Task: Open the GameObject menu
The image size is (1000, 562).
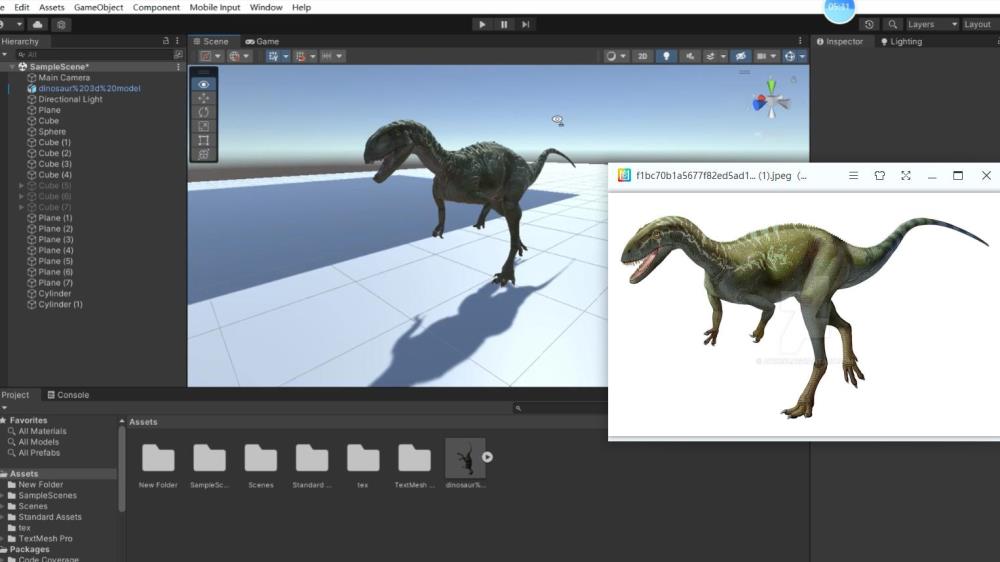Action: [99, 7]
